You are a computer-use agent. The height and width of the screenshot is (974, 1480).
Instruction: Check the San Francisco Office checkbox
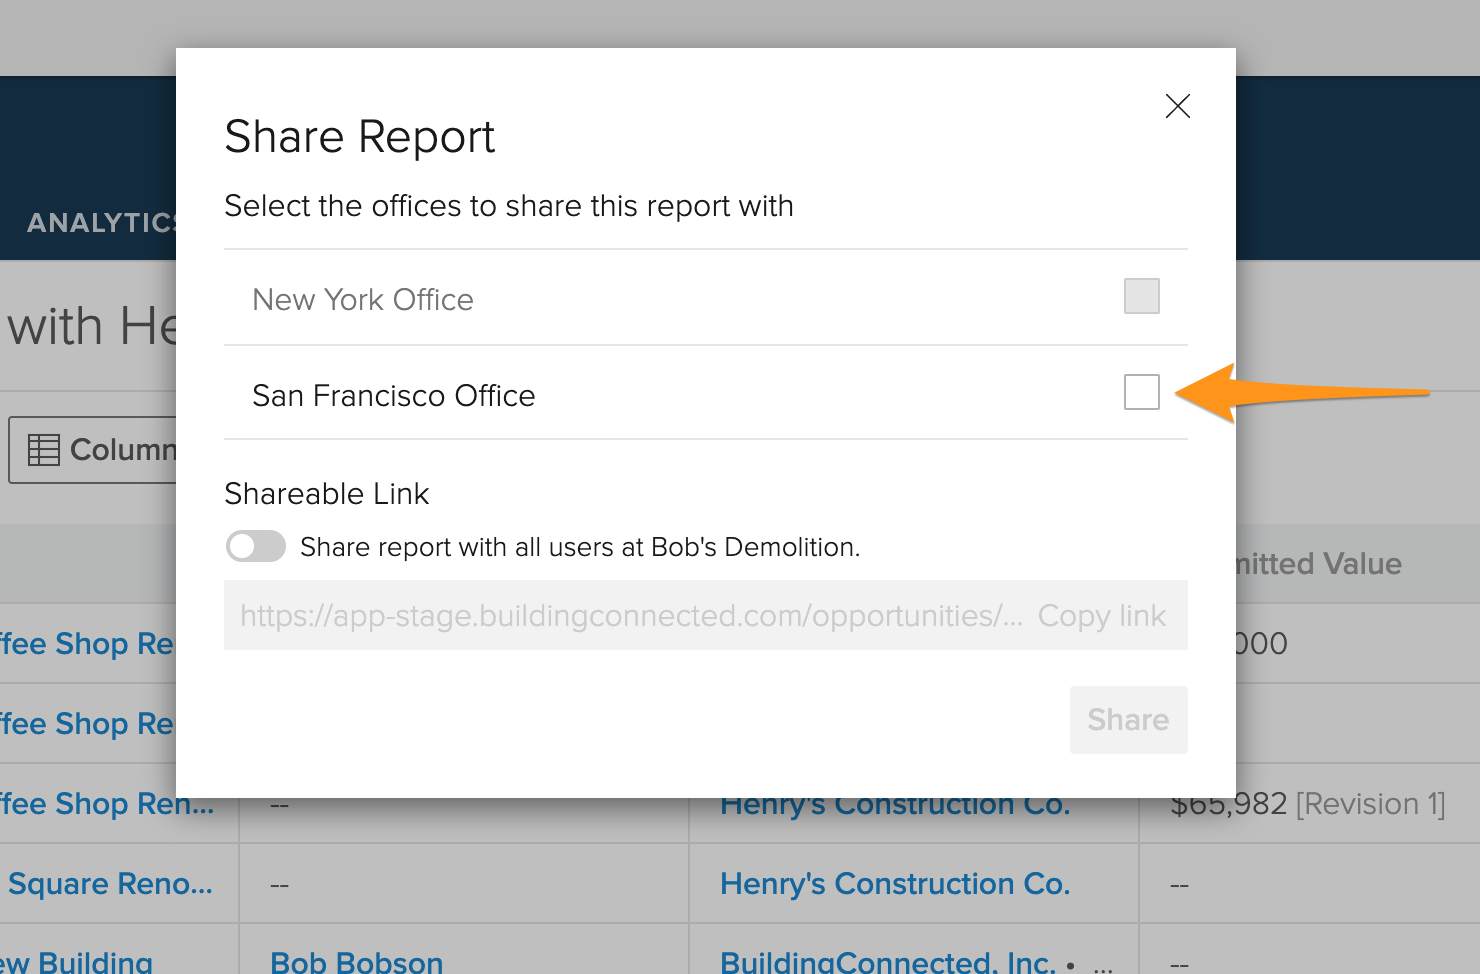pos(1141,392)
